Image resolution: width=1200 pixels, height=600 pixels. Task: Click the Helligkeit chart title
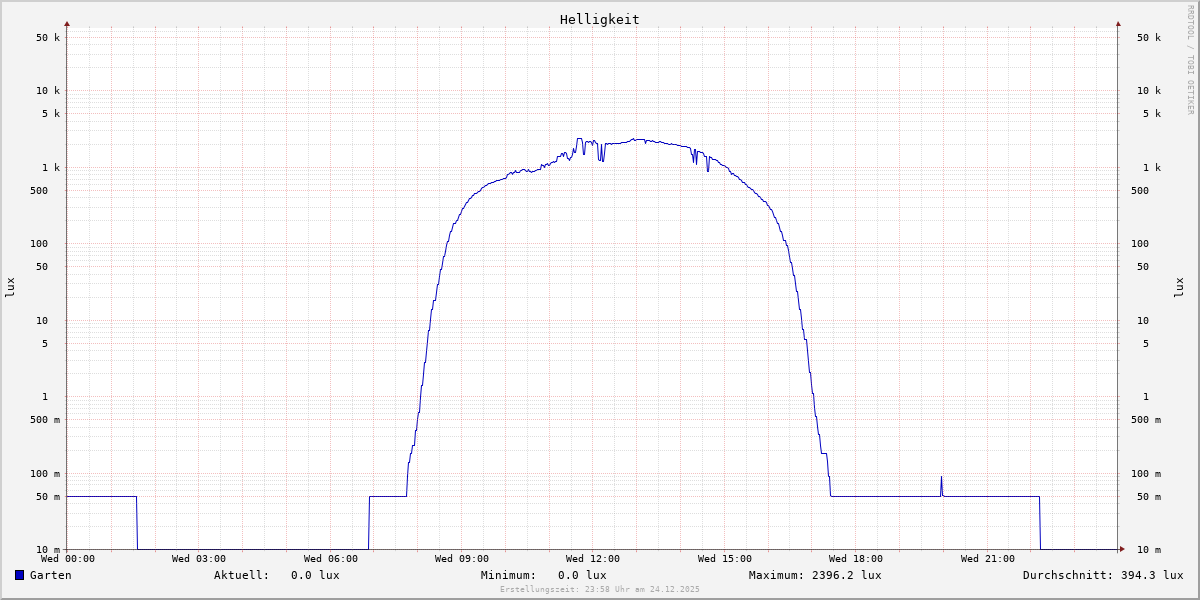click(599, 19)
